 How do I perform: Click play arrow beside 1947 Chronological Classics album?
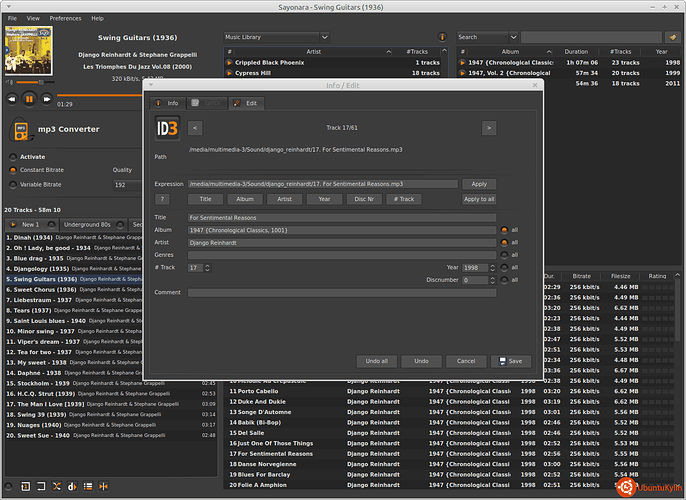pyautogui.click(x=462, y=63)
